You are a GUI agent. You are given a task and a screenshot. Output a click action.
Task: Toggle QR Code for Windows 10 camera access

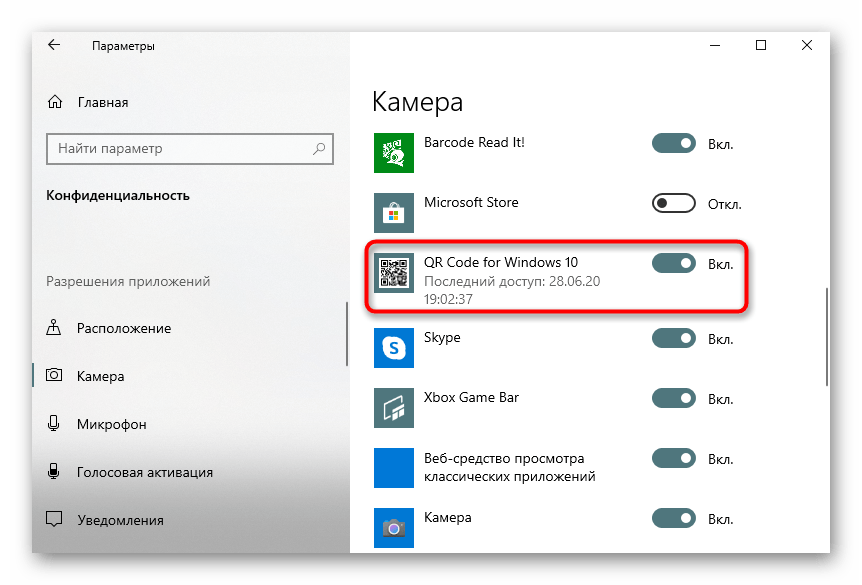tap(673, 263)
